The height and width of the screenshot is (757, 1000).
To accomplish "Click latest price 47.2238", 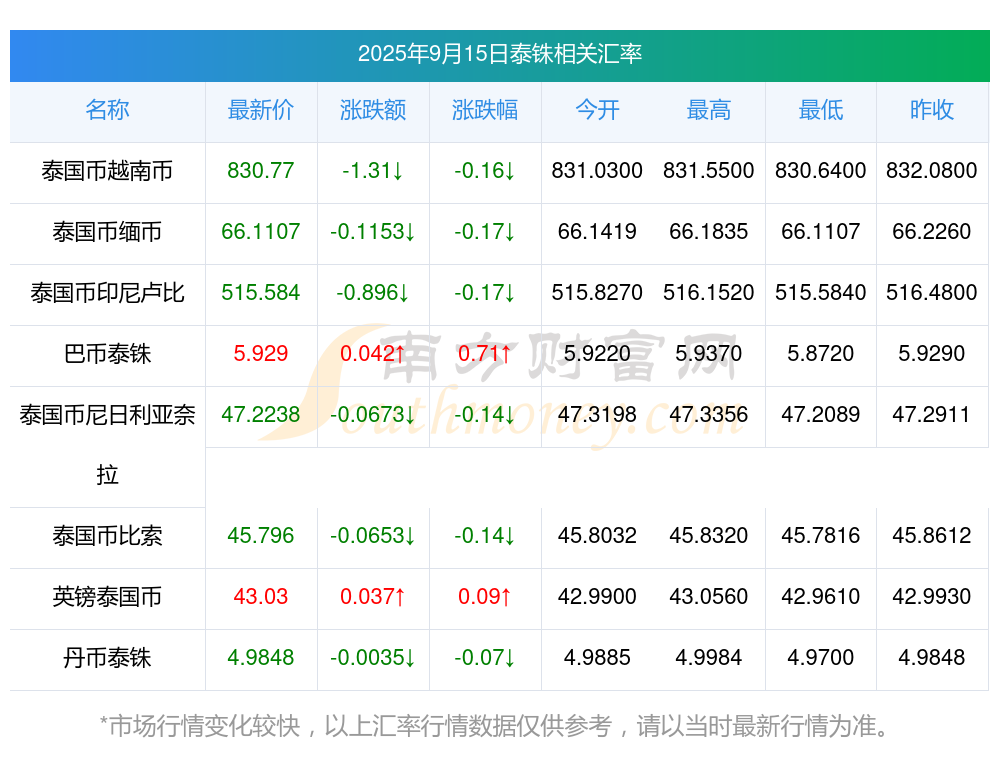I will [x=261, y=415].
